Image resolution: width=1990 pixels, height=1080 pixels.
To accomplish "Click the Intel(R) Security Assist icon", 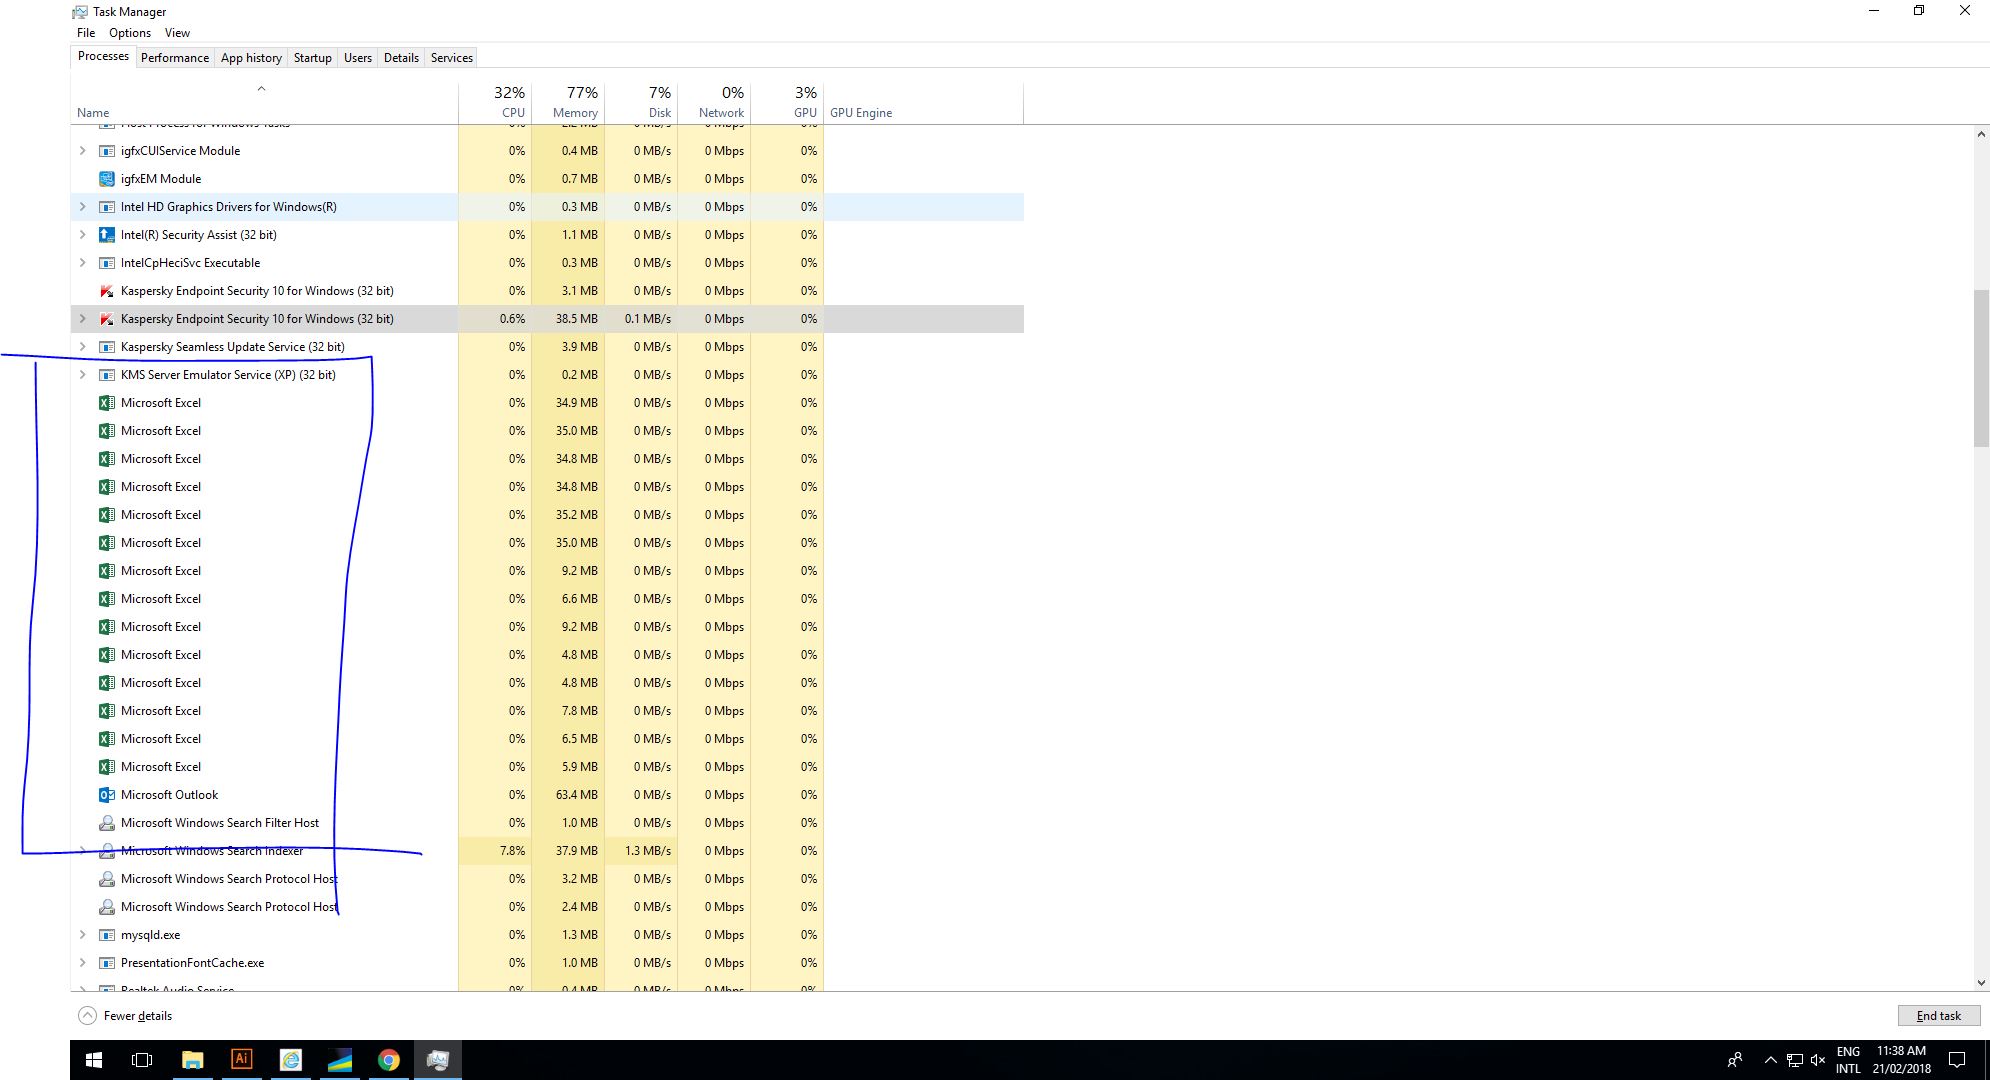I will point(106,235).
